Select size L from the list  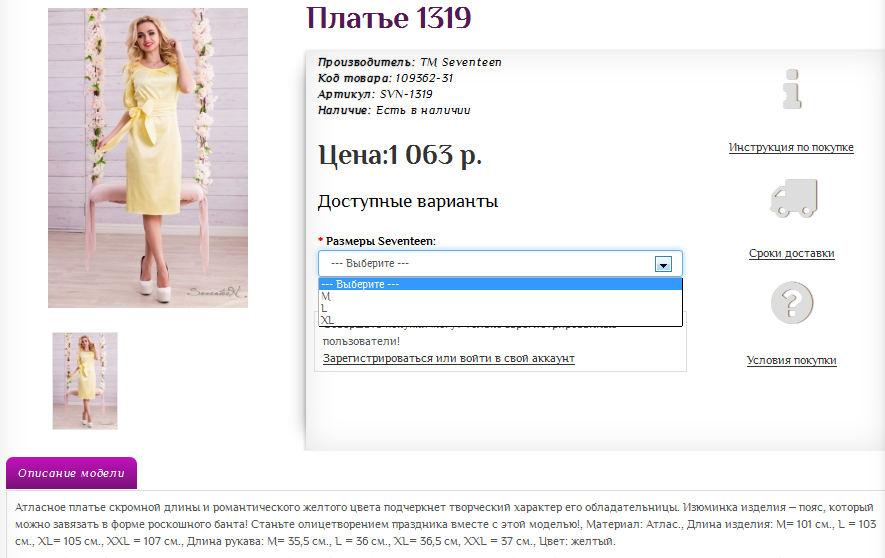pyautogui.click(x=324, y=308)
